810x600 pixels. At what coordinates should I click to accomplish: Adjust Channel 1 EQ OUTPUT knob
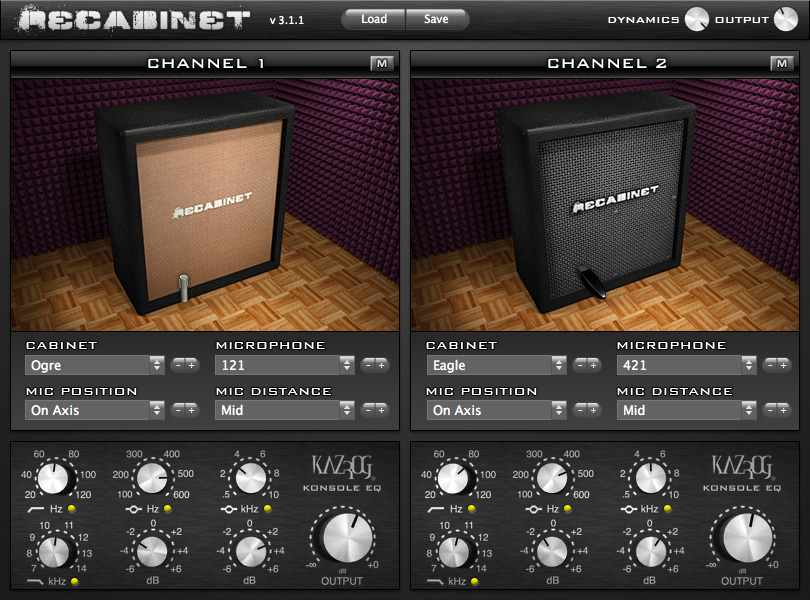[347, 537]
